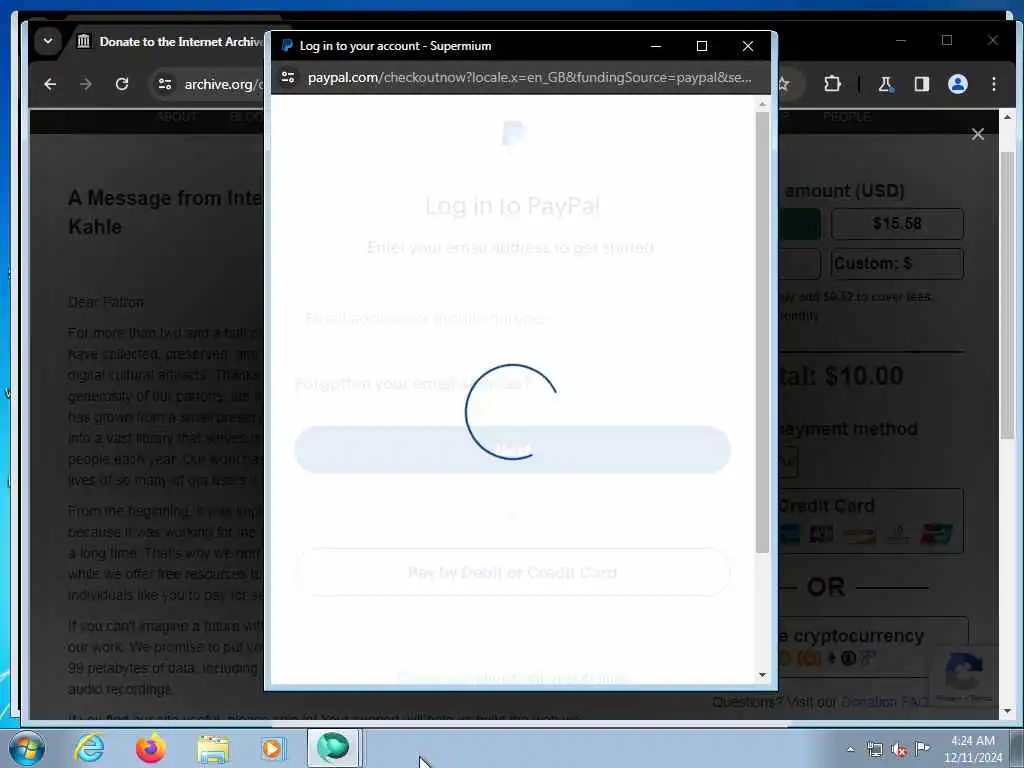The width and height of the screenshot is (1024, 768).
Task: Go back in the archive.org browser window
Action: [x=50, y=84]
